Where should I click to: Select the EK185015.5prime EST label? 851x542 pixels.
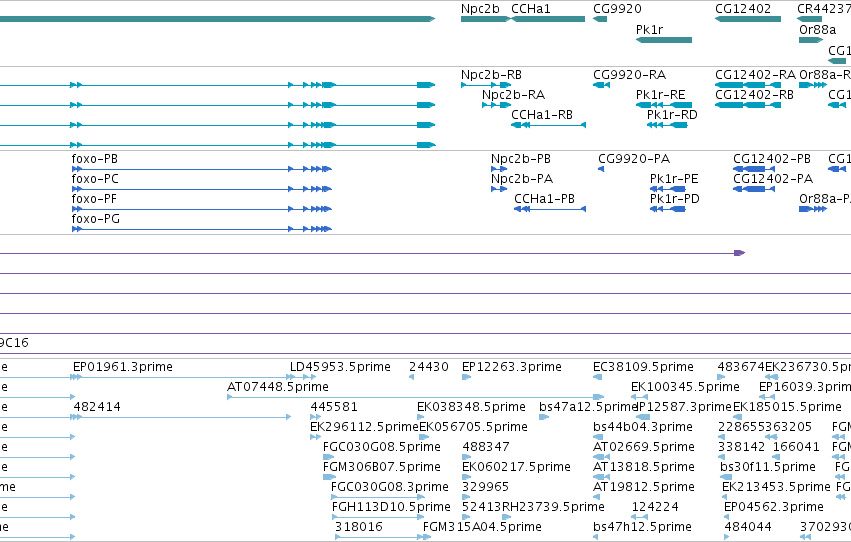click(x=787, y=407)
